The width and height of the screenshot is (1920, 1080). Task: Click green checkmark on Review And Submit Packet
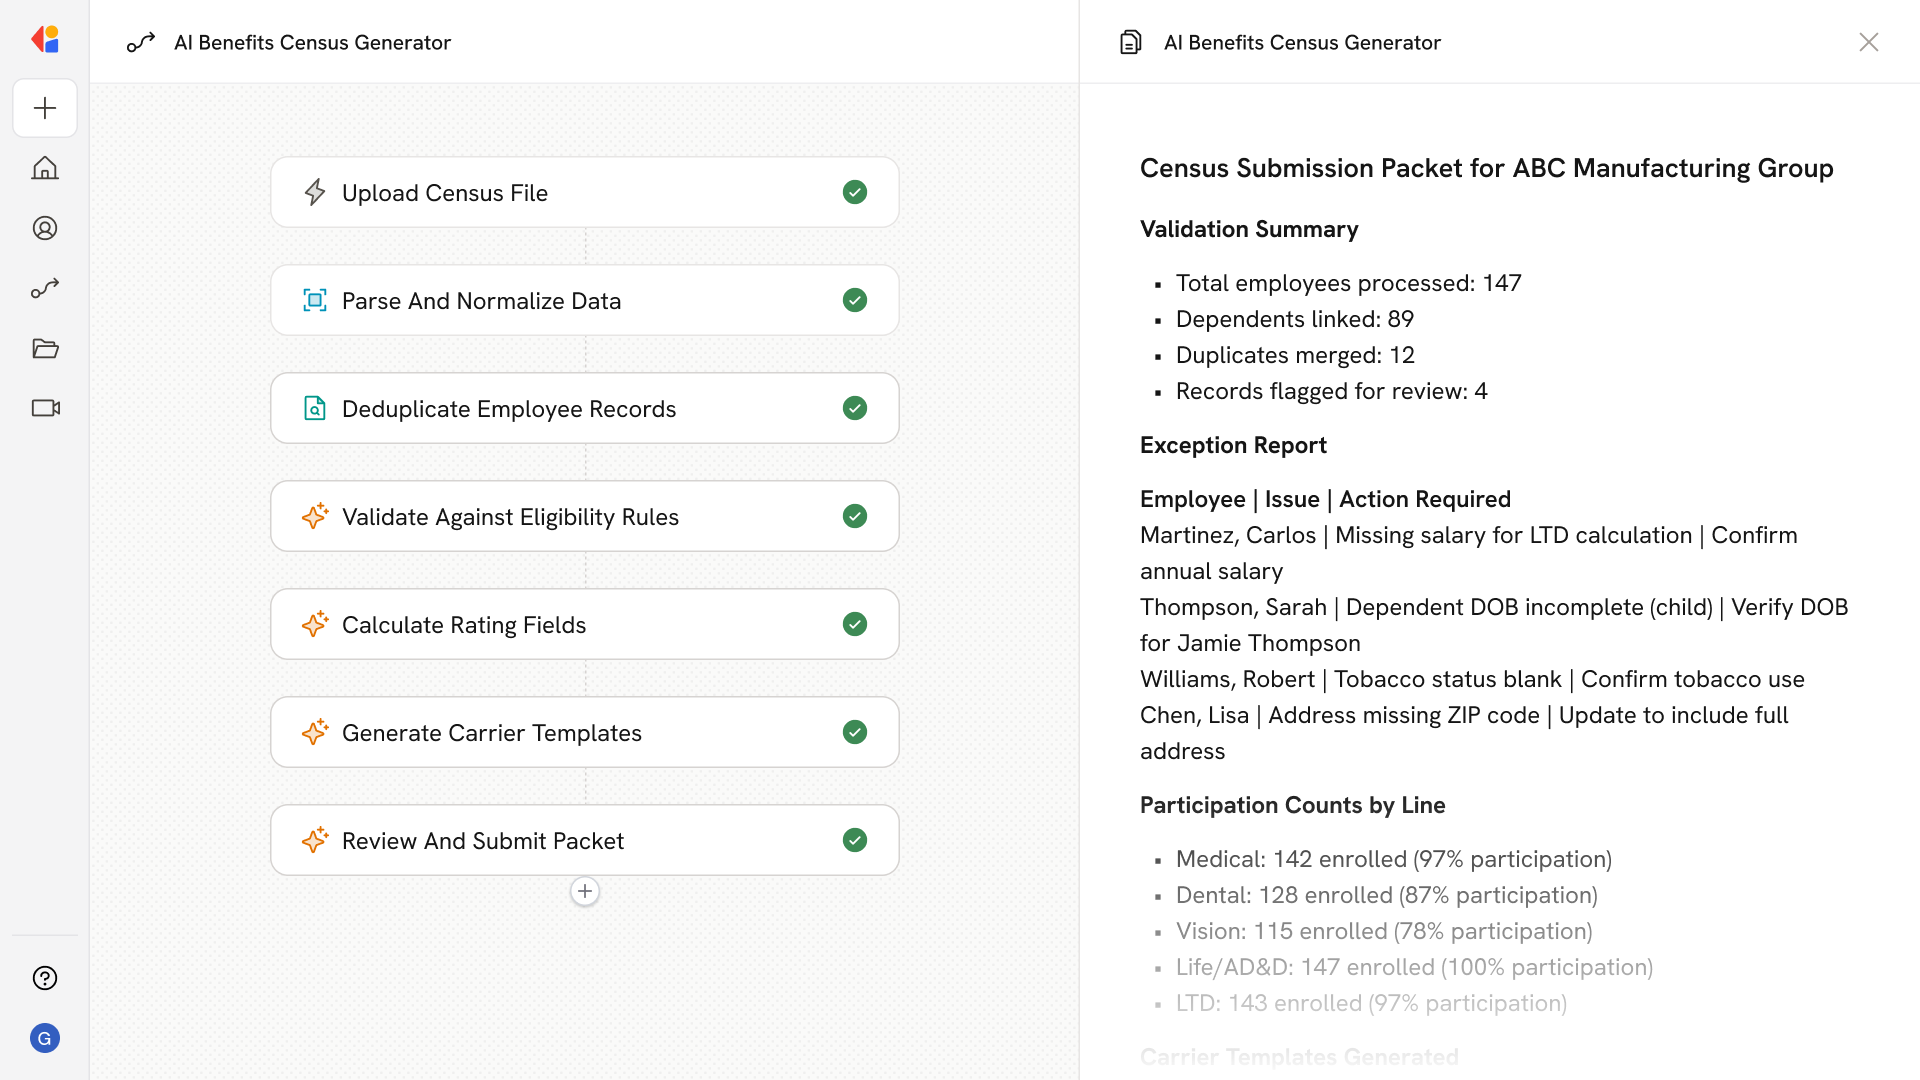(855, 840)
